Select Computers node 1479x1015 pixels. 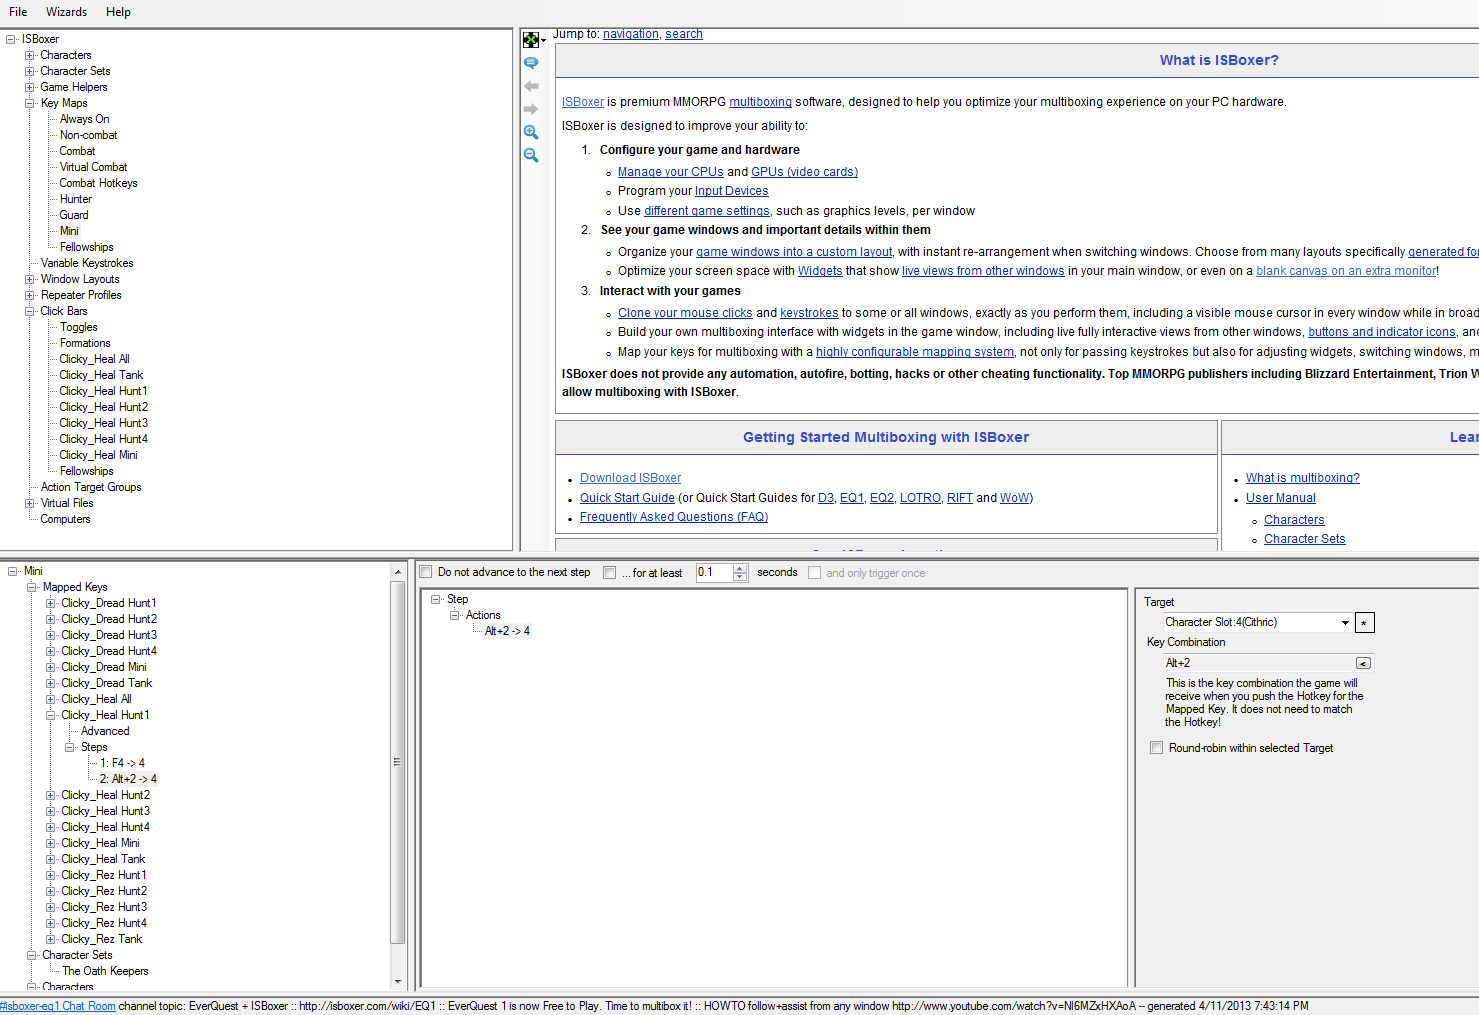pos(65,519)
